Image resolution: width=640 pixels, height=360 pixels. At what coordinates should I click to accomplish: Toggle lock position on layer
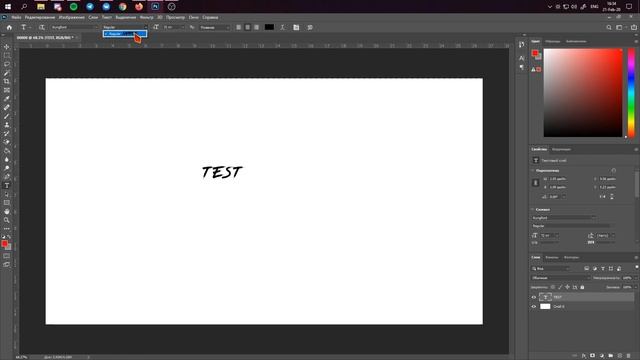coord(567,287)
